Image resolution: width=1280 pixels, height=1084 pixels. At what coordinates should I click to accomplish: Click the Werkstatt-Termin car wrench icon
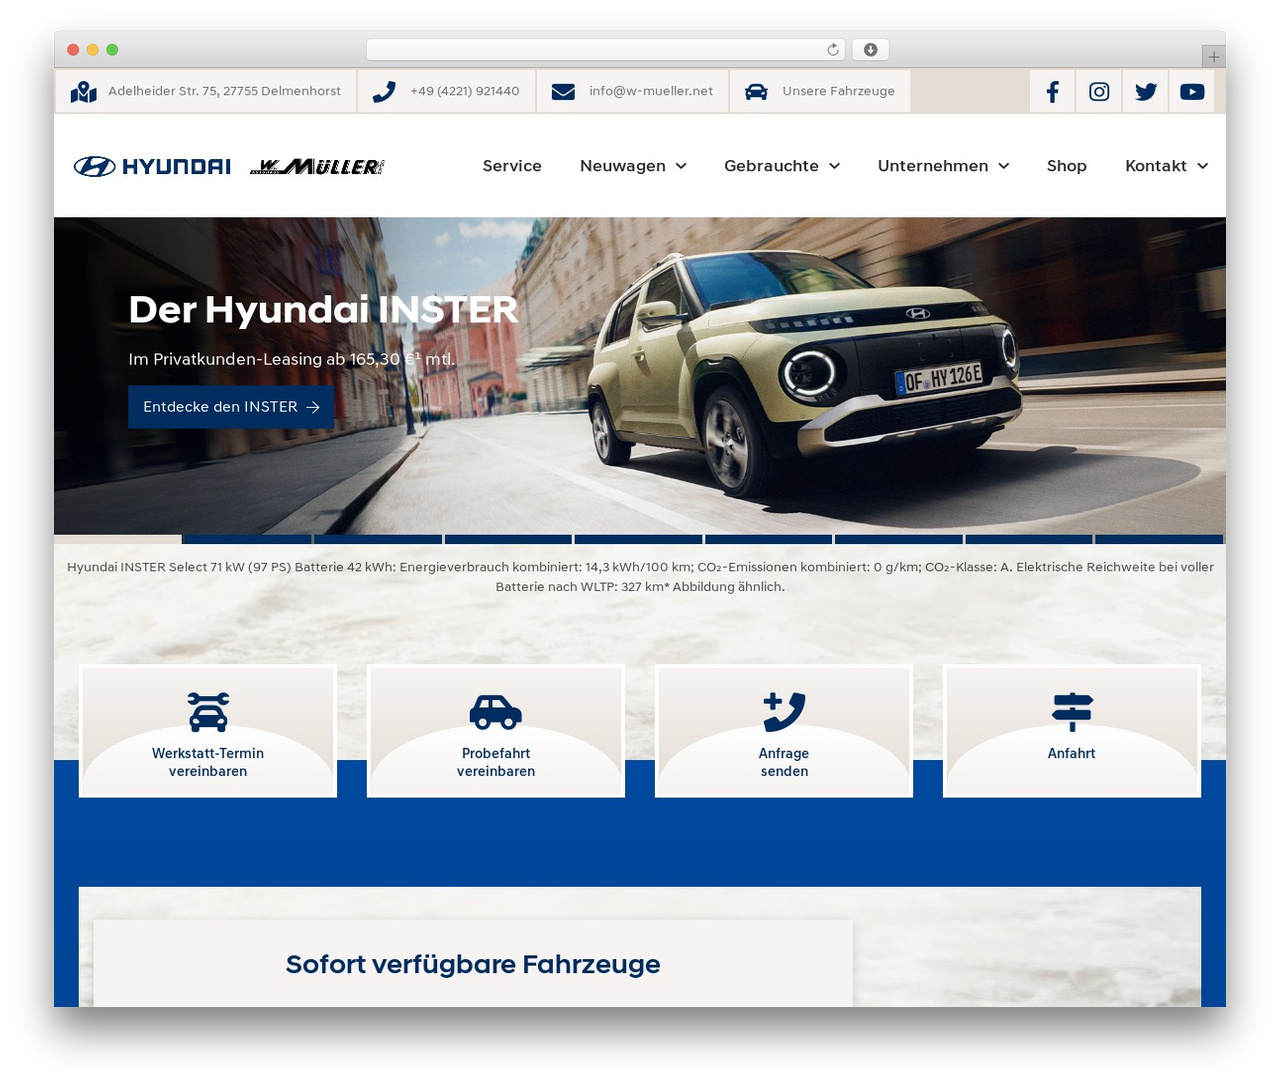(208, 712)
